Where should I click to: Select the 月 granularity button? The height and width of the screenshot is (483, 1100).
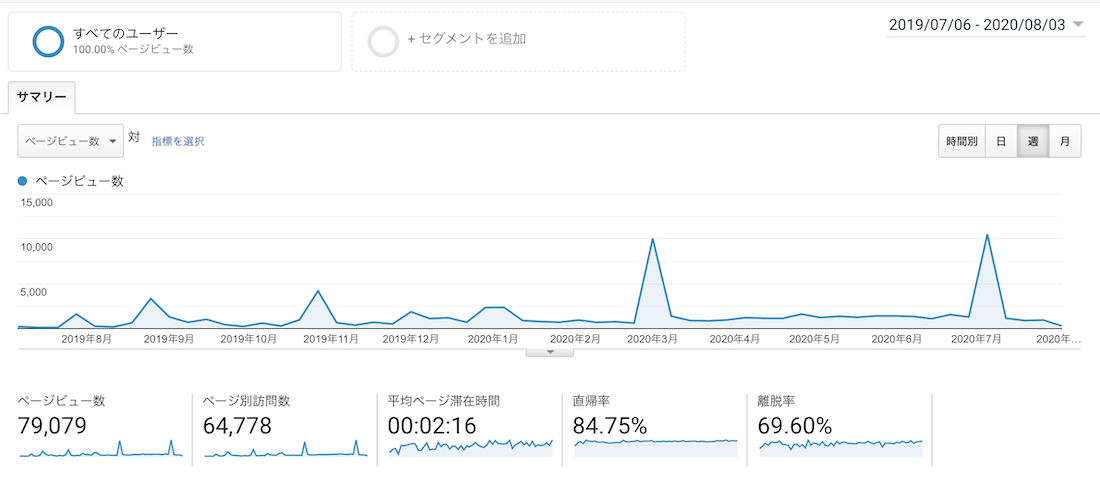1064,141
